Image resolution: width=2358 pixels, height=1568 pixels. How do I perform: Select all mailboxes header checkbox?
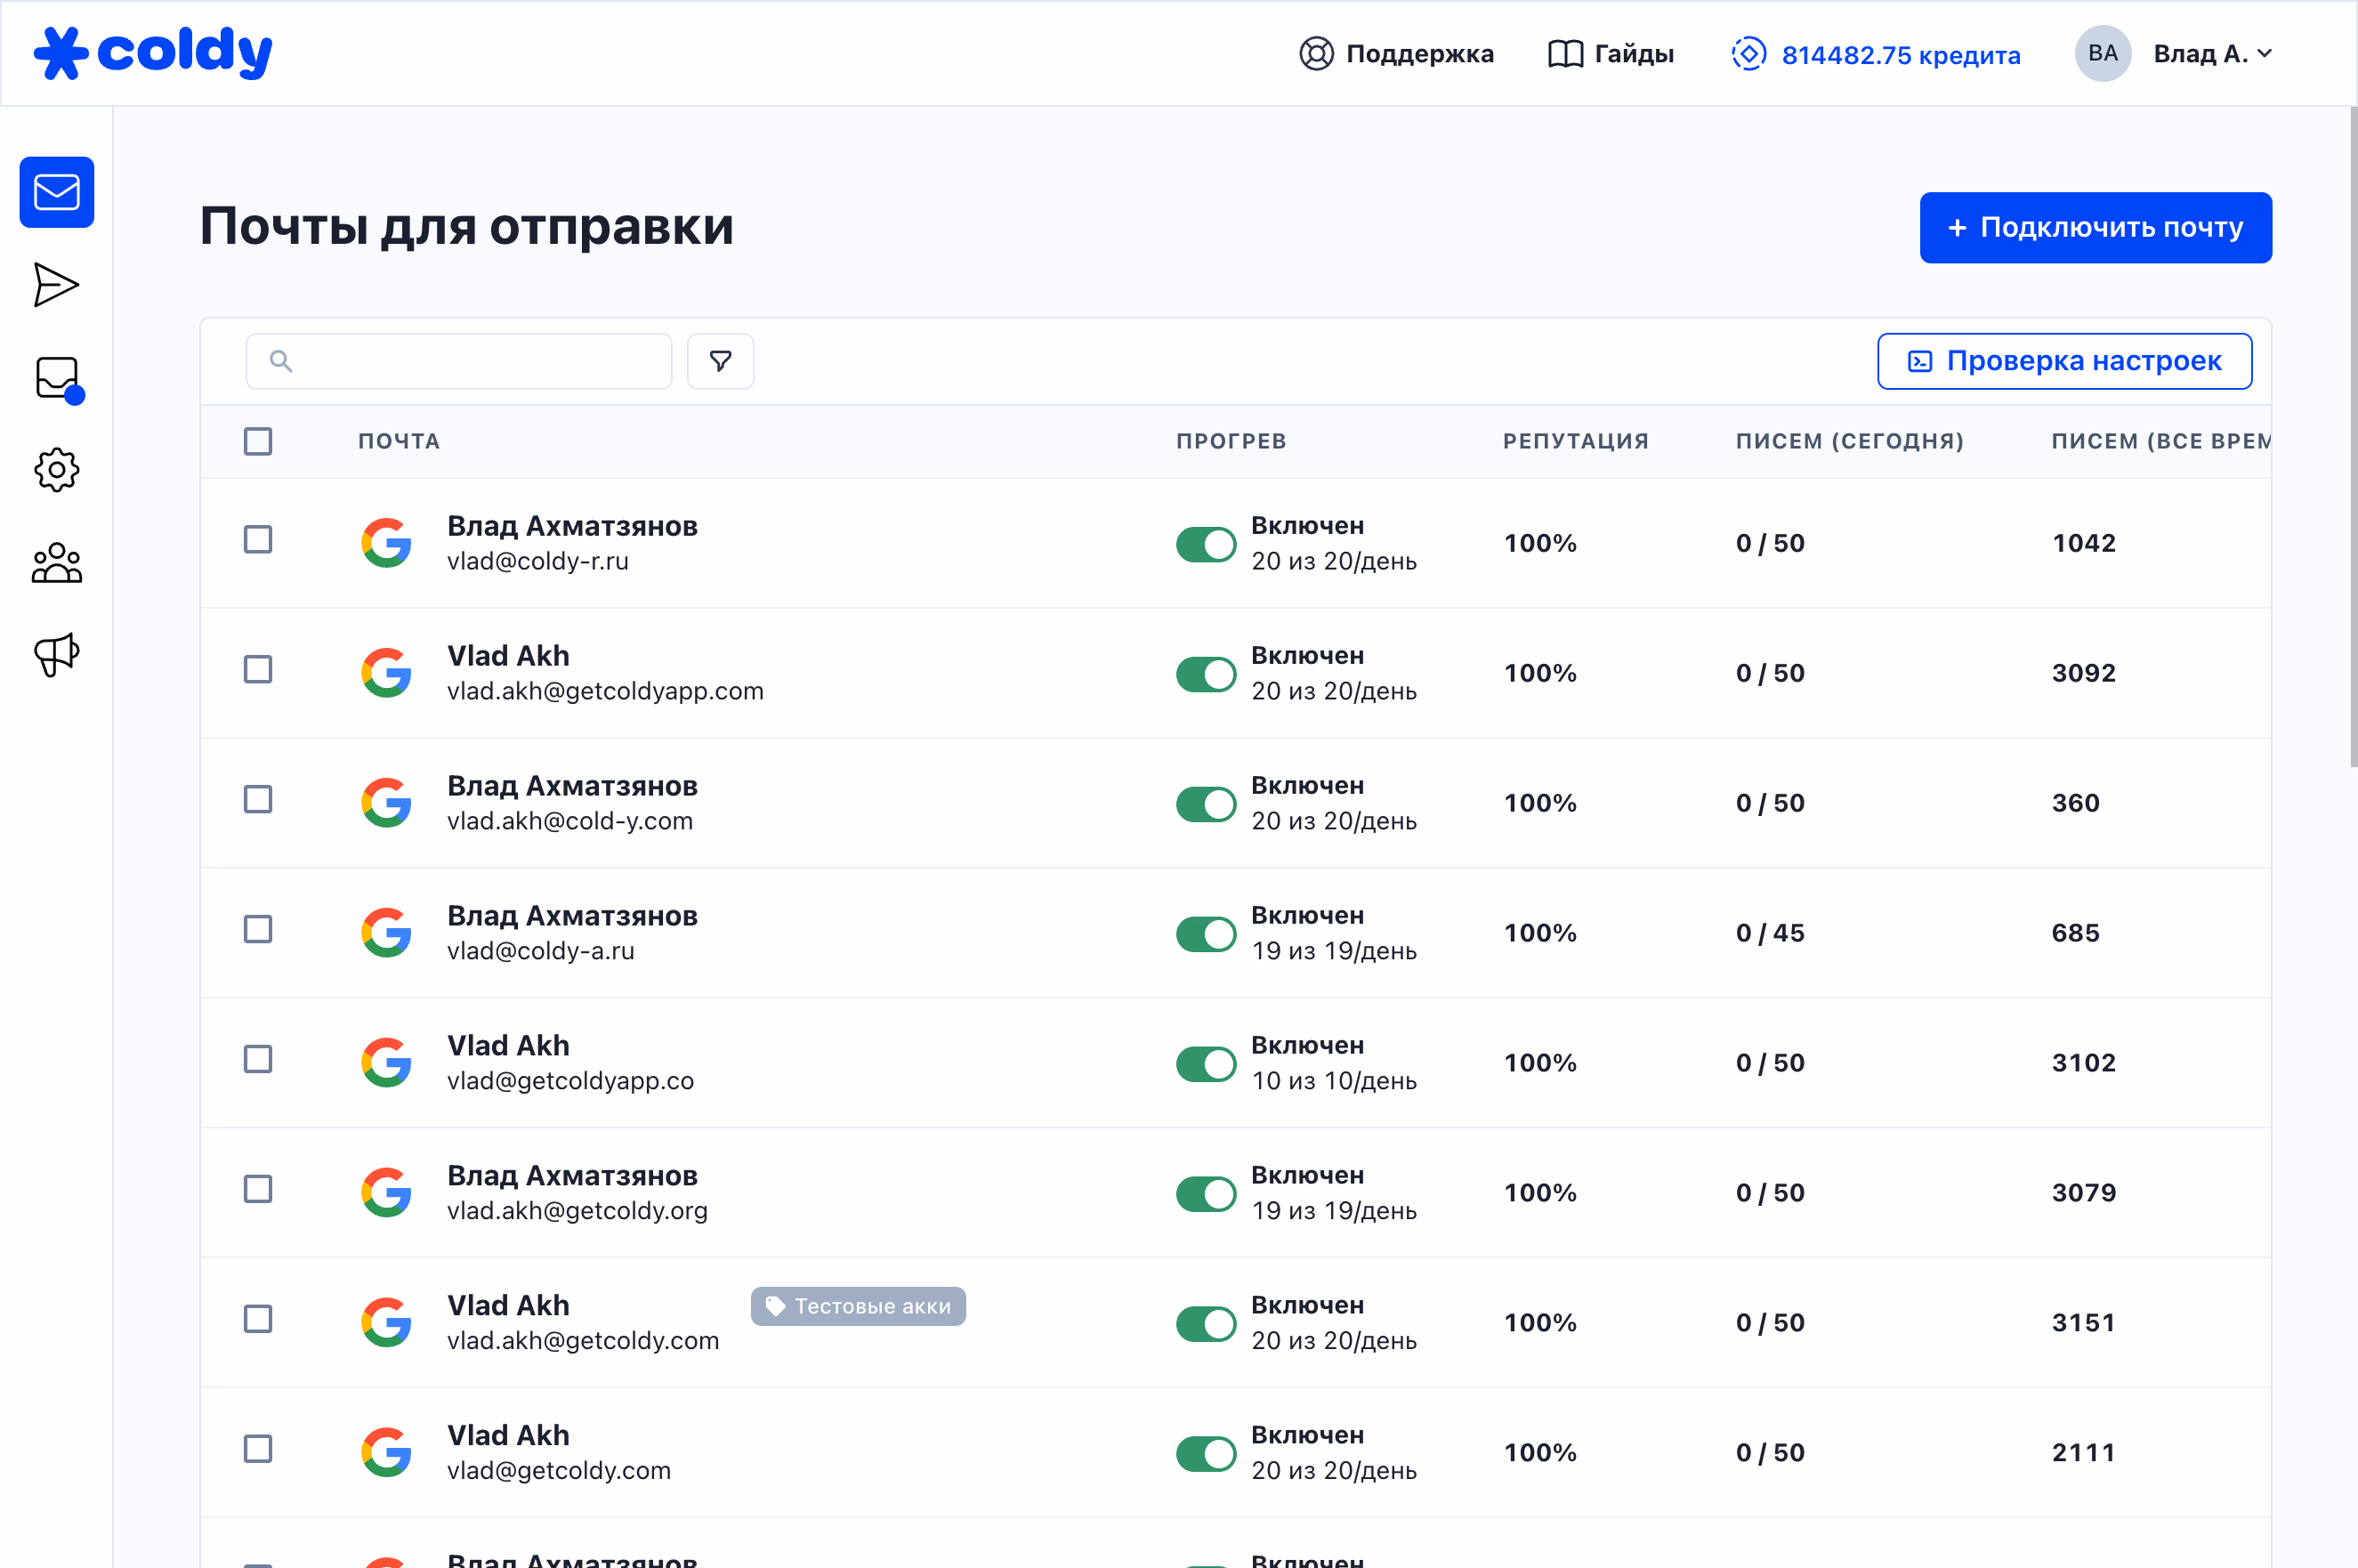pos(258,441)
